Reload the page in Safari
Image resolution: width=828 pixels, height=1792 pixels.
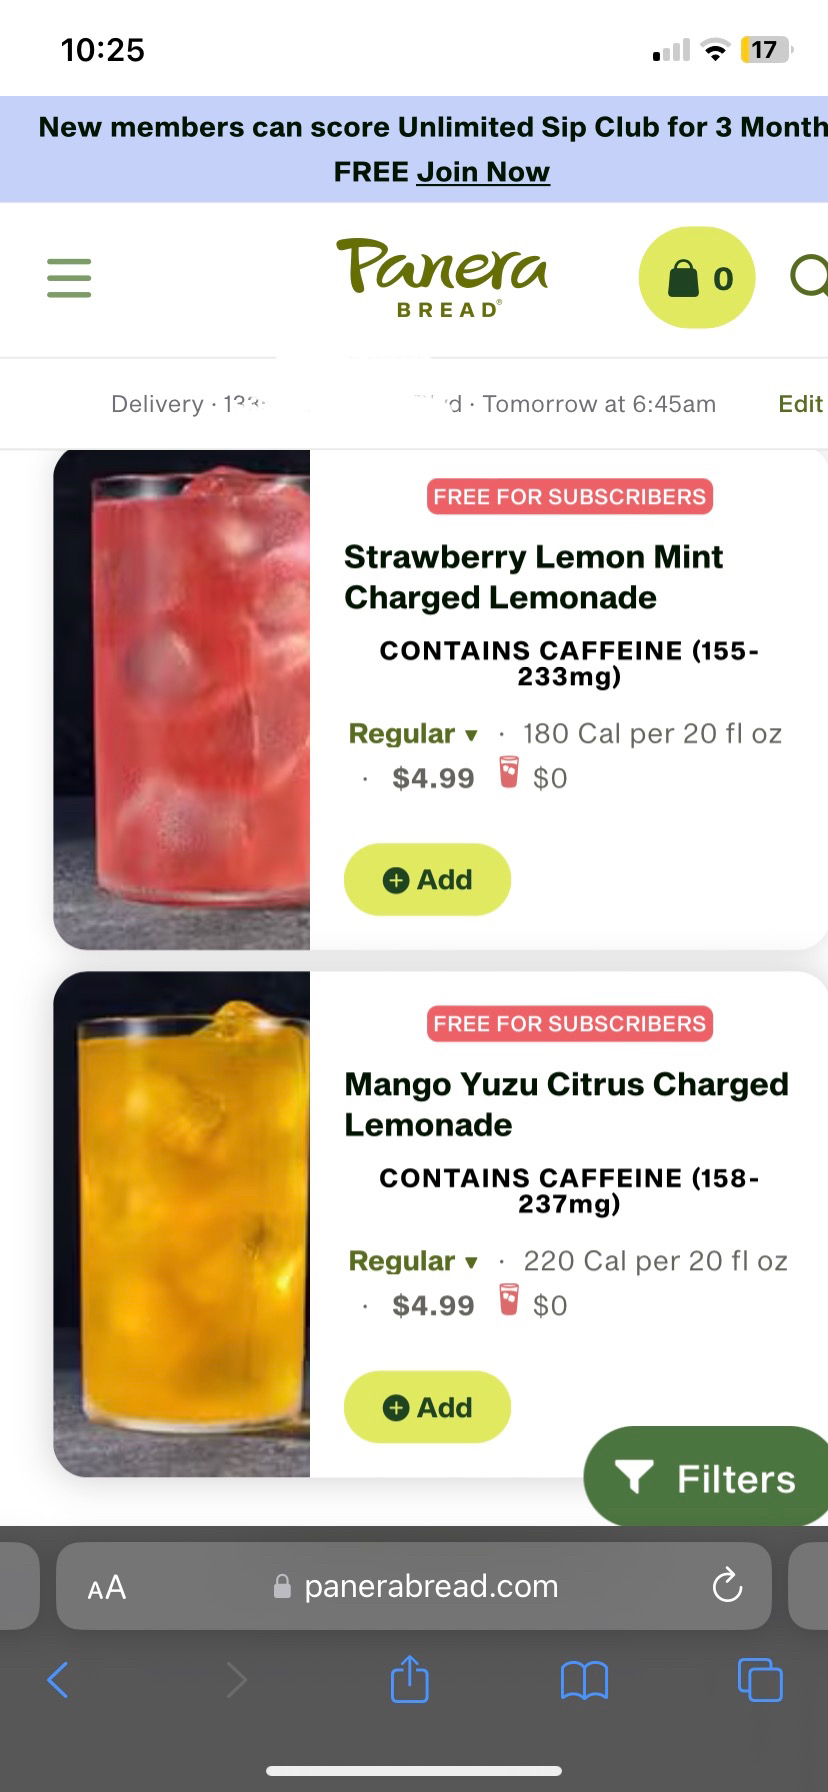click(x=726, y=1586)
